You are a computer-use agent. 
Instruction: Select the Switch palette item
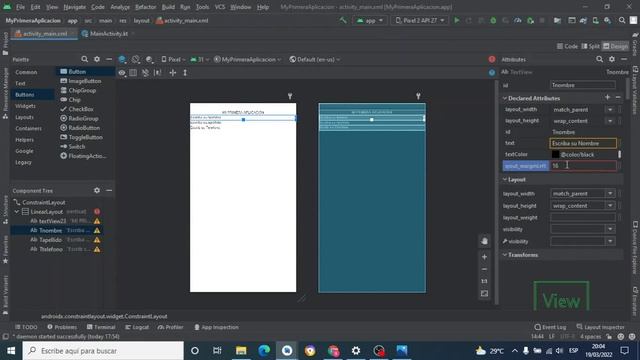tap(77, 147)
